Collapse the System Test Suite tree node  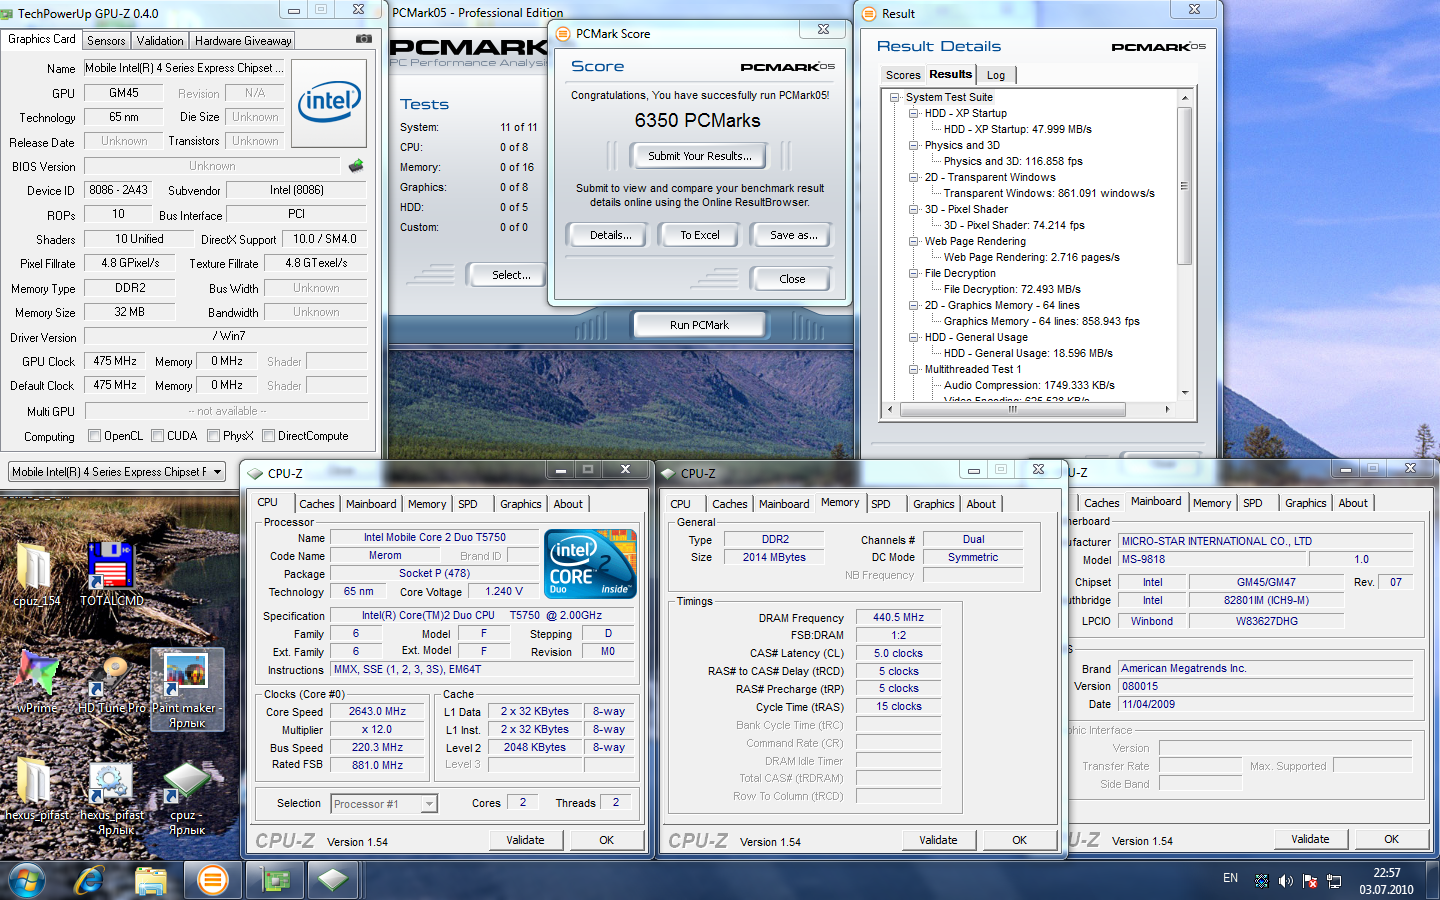[x=895, y=97]
